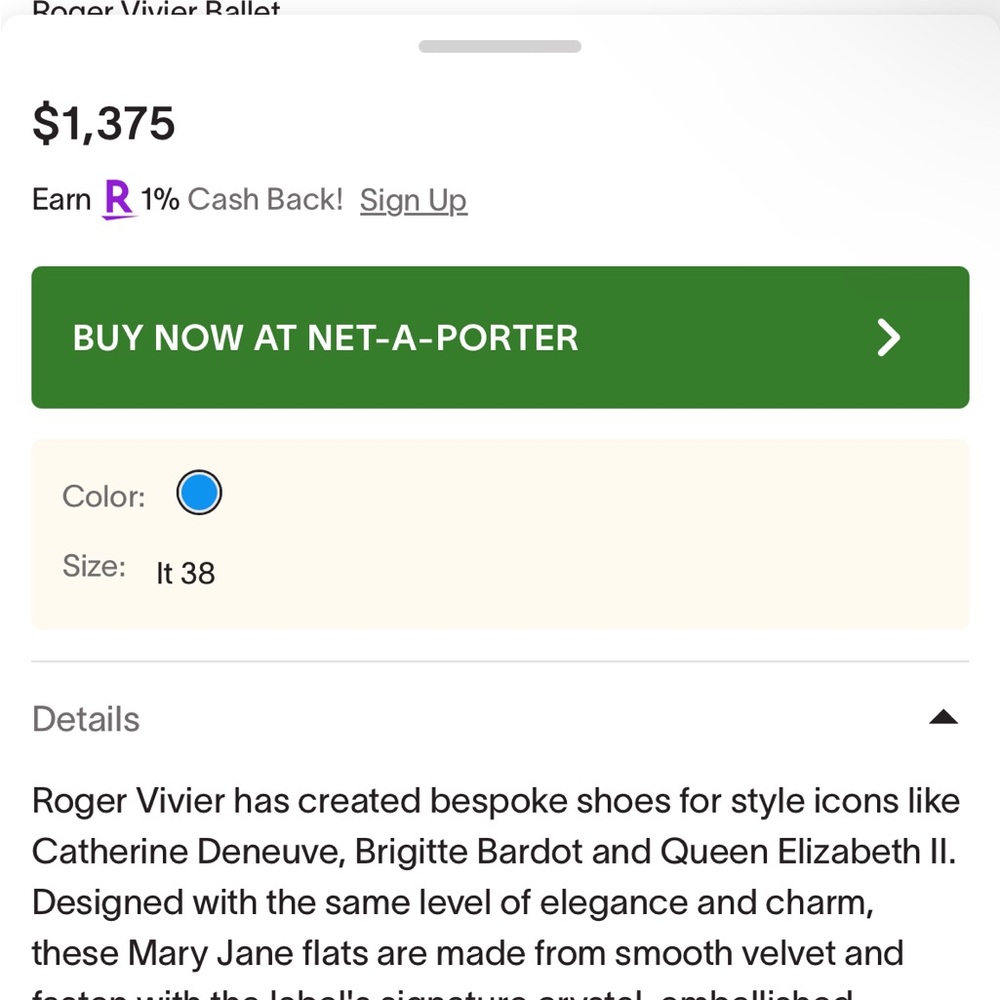1000x1000 pixels.
Task: Click the Color label
Action: 103,496
